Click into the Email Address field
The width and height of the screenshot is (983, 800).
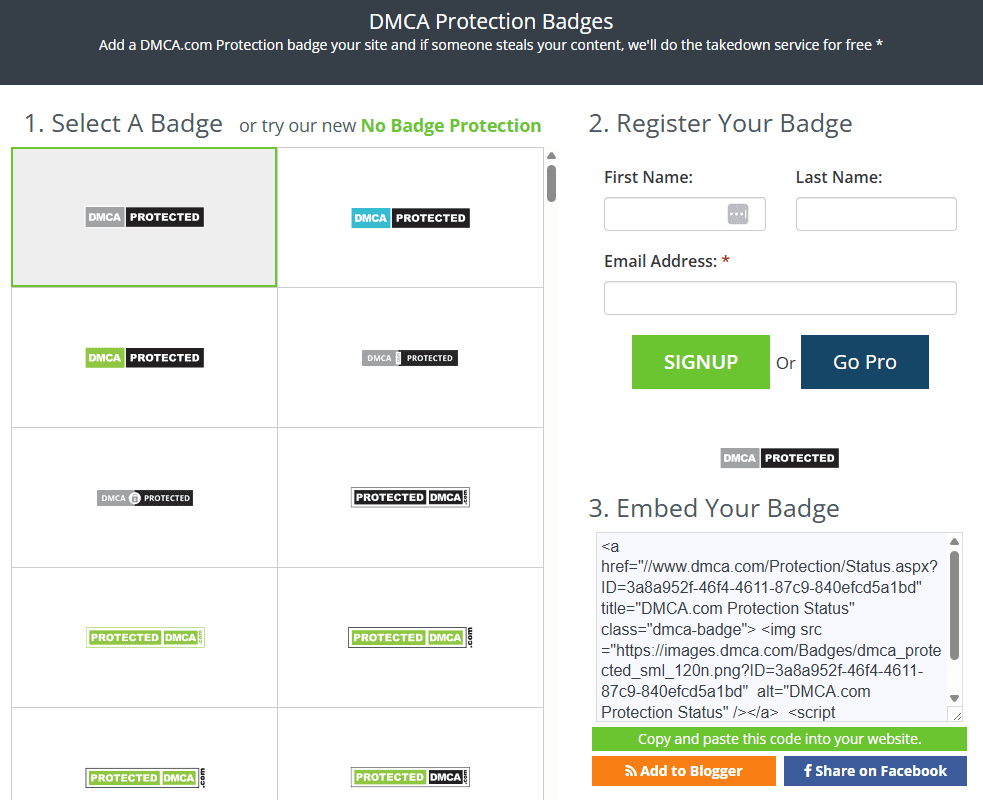(780, 298)
